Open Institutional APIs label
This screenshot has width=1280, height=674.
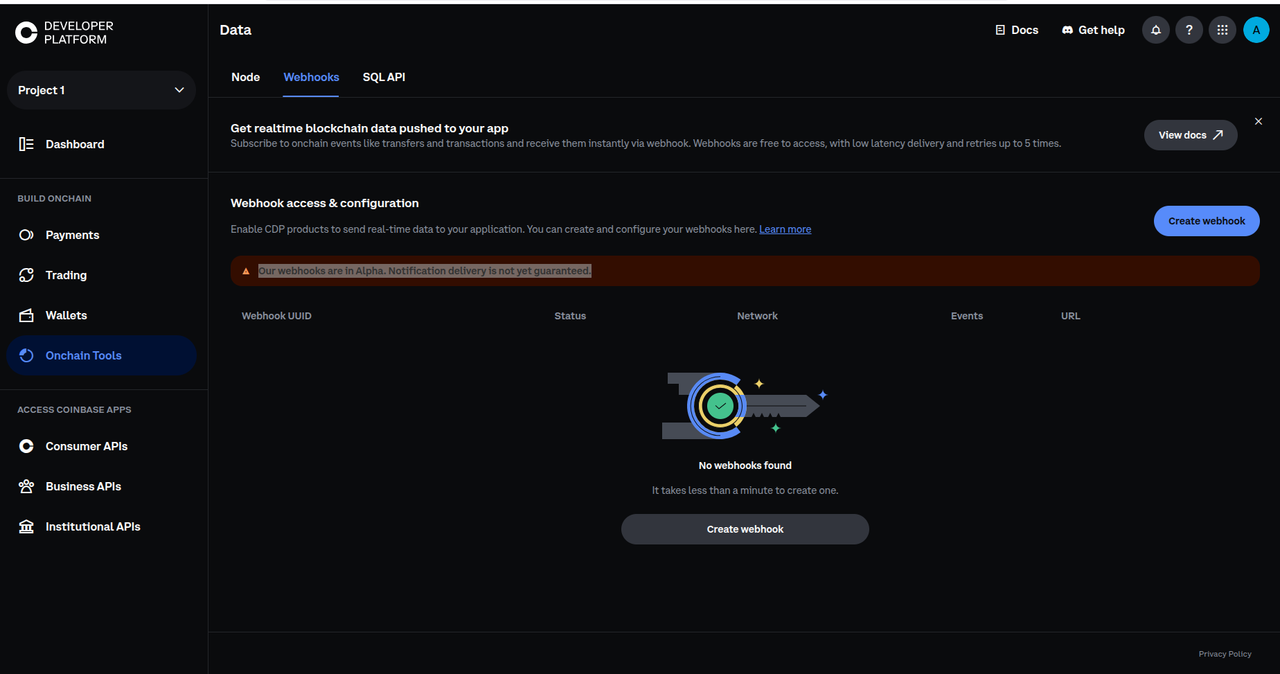[x=93, y=526]
